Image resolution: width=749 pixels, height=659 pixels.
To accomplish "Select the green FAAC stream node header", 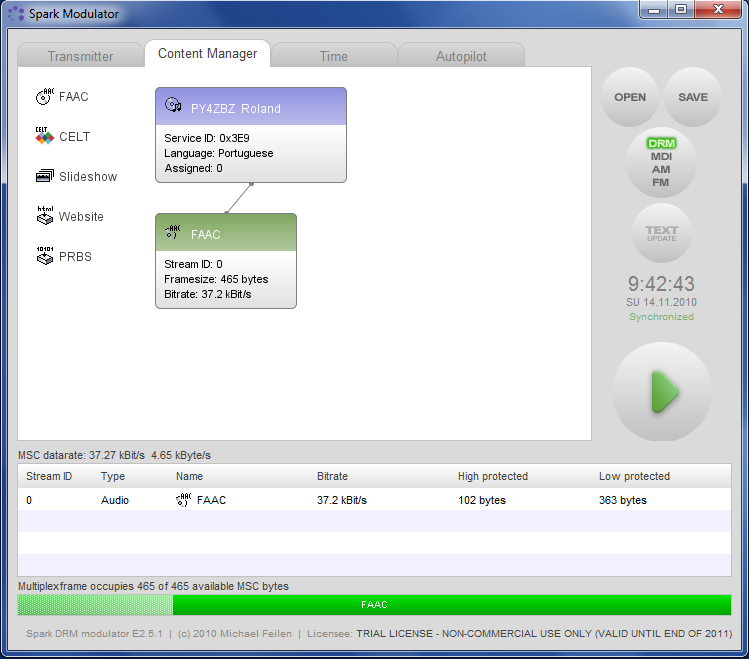I will tap(226, 233).
